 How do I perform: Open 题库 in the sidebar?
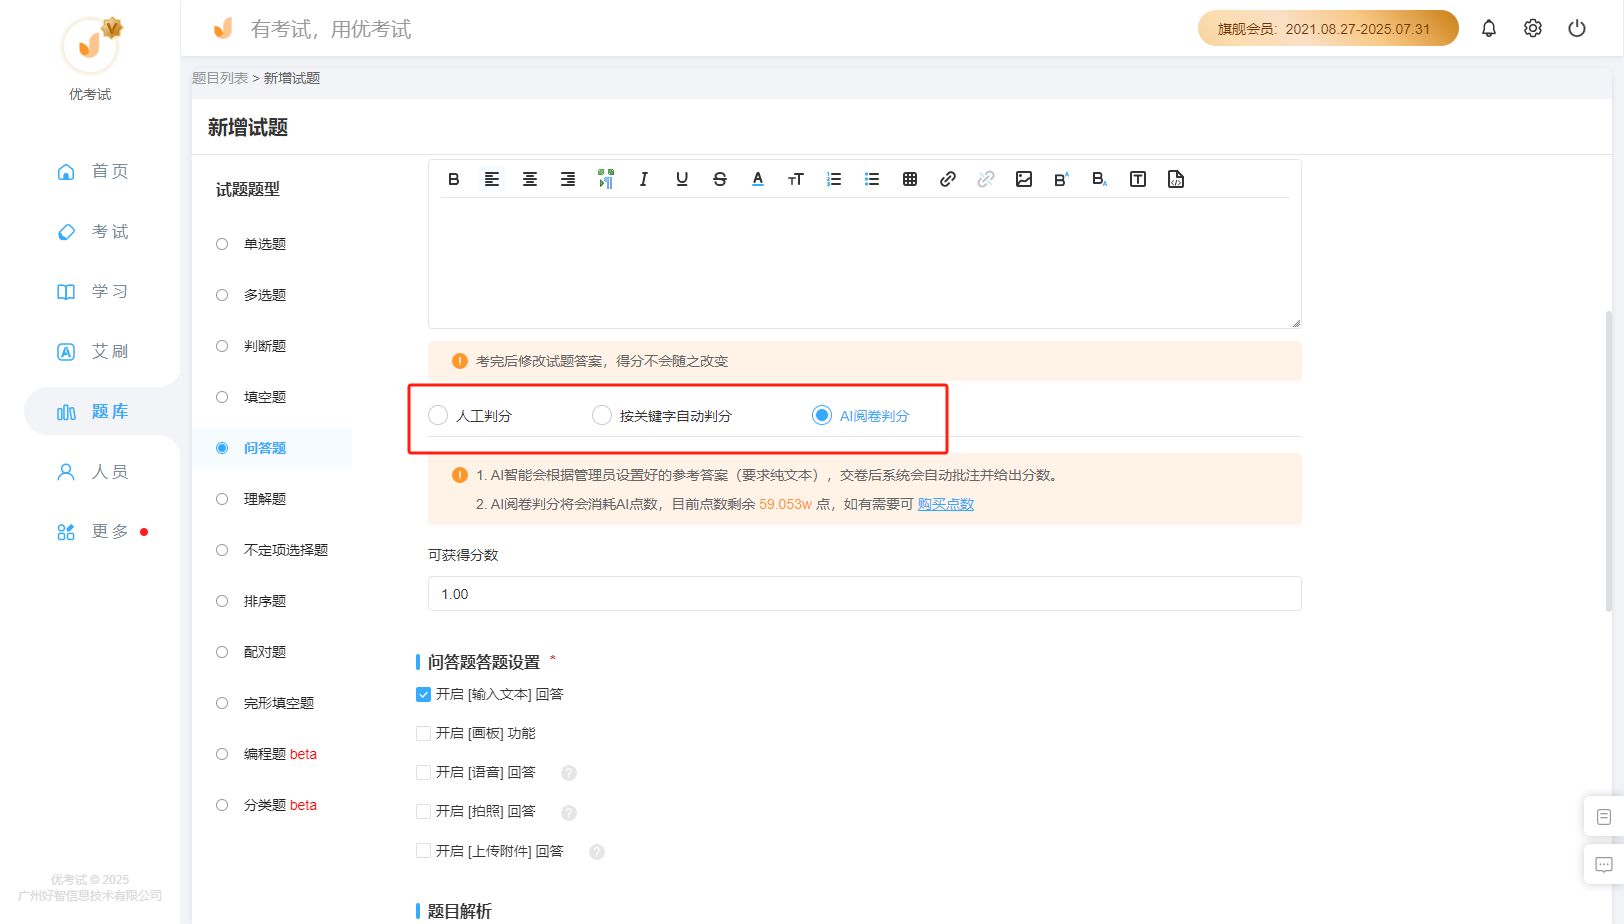point(93,411)
